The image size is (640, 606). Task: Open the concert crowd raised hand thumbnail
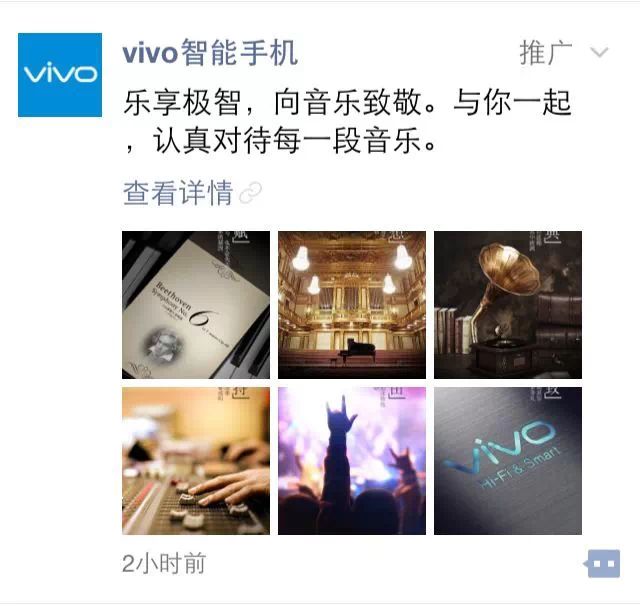point(352,461)
